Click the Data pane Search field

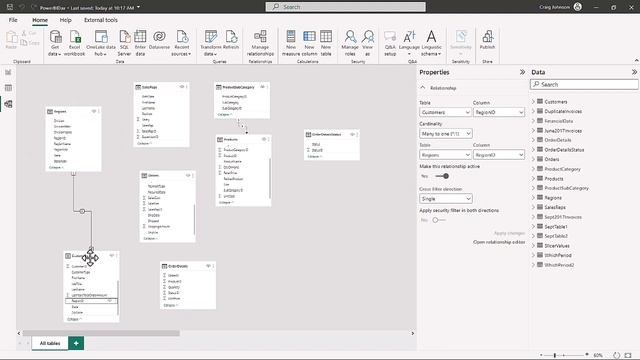tap(584, 84)
